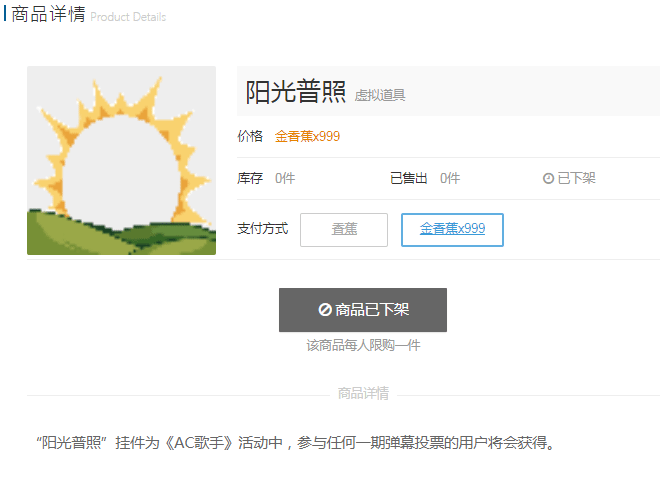
Task: Click the 已售出 0件 sold count
Action: [450, 179]
